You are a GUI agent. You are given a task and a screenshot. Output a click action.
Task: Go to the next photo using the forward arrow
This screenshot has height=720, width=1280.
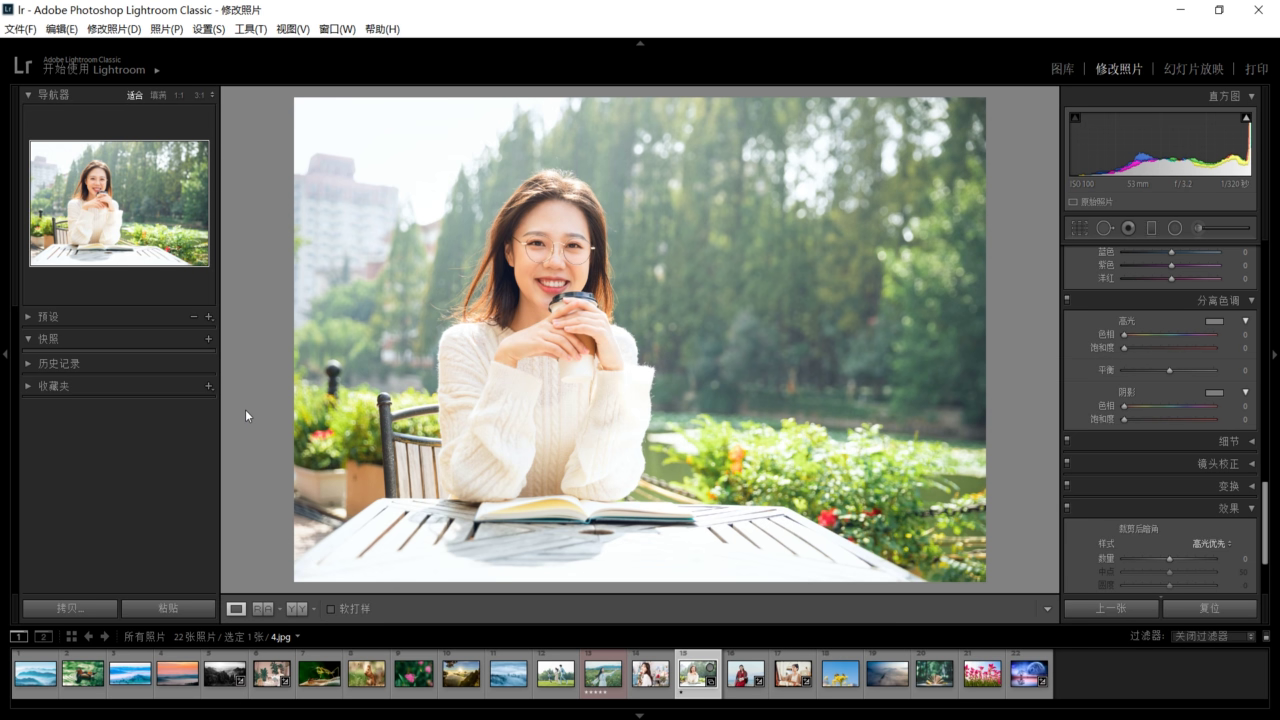(104, 636)
